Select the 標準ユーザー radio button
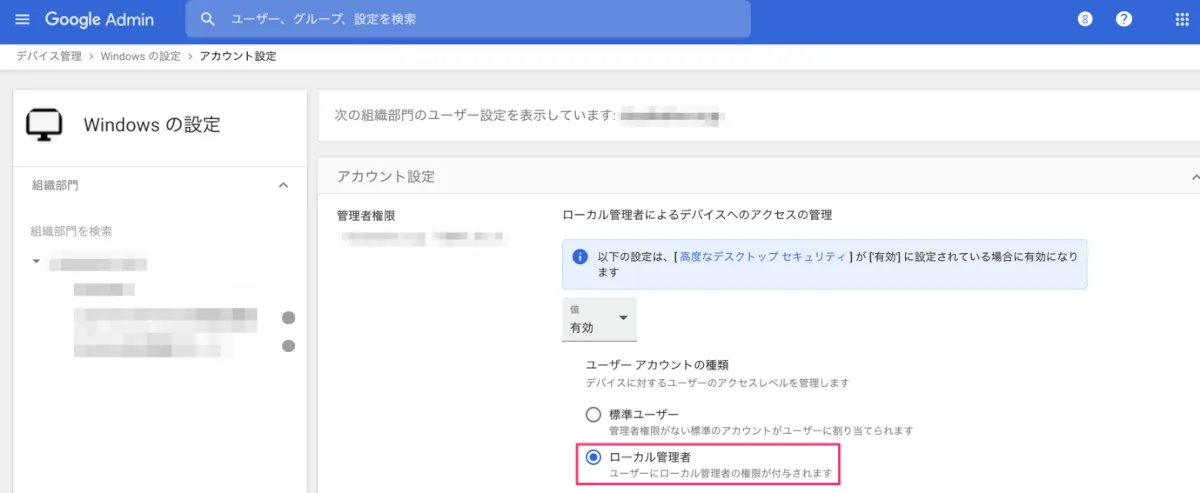 click(x=593, y=414)
